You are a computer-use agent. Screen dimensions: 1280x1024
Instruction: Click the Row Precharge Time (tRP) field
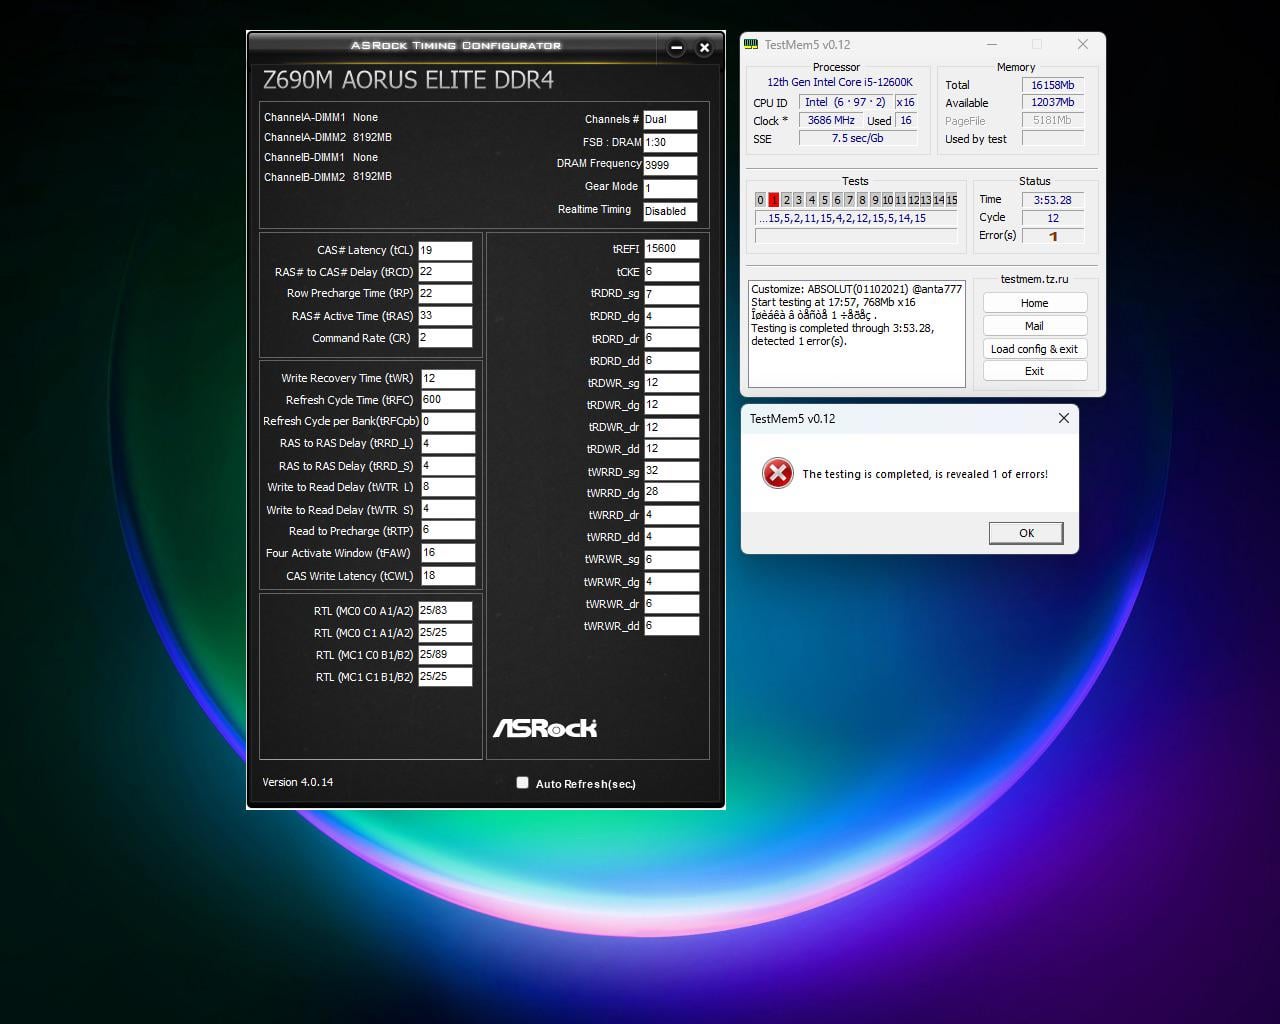[x=445, y=294]
